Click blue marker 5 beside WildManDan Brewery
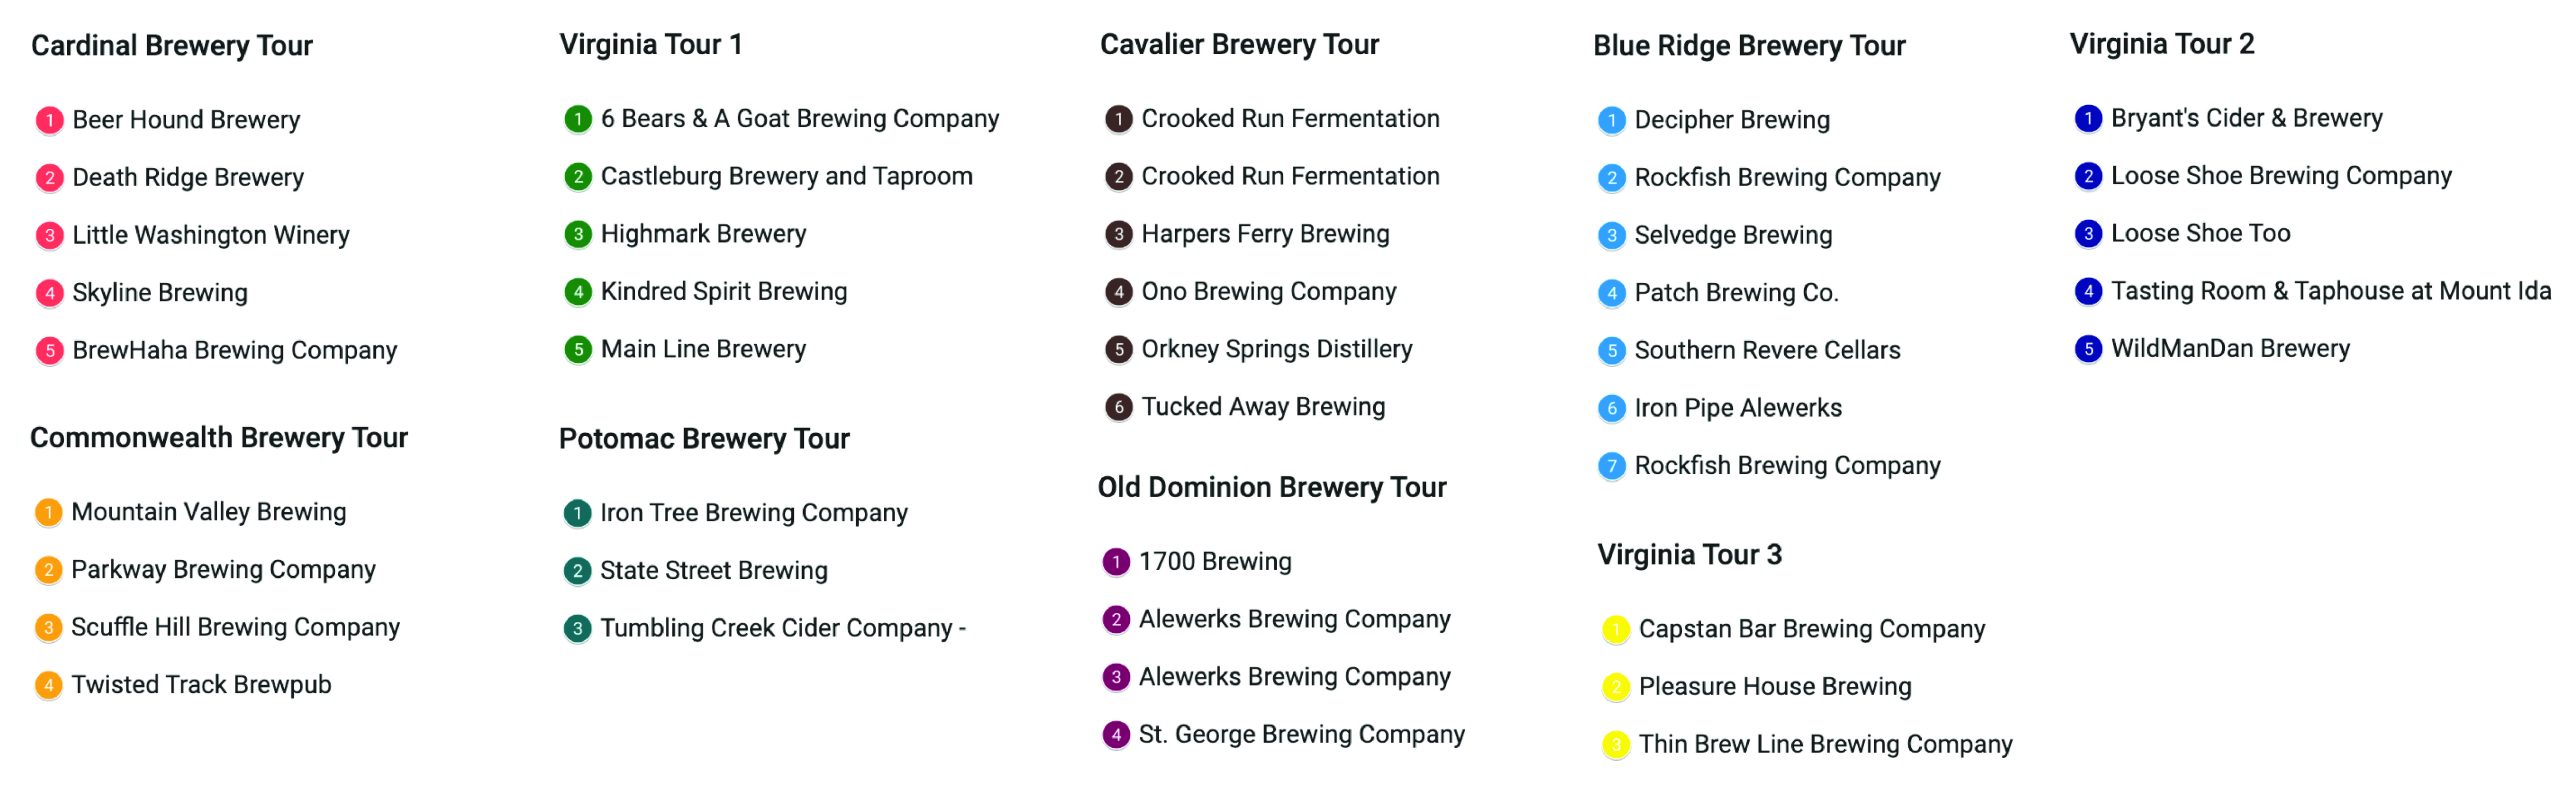Screen dimensions: 2560x786 point(2088,349)
